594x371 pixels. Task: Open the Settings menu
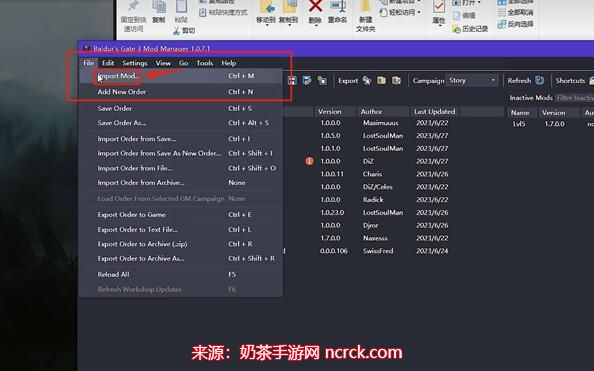click(135, 63)
